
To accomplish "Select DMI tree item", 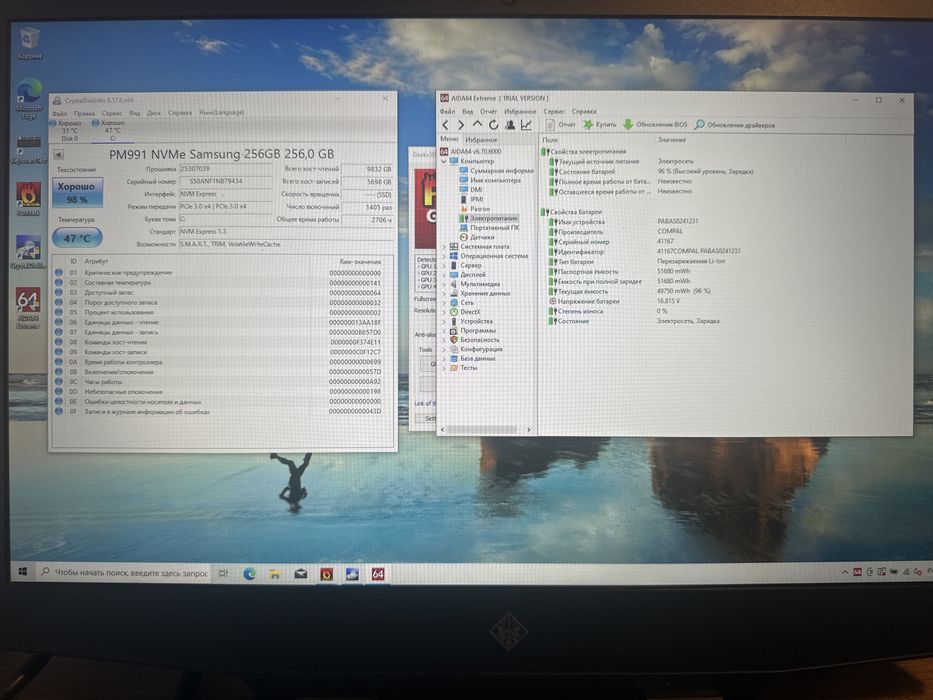I will click(x=471, y=190).
